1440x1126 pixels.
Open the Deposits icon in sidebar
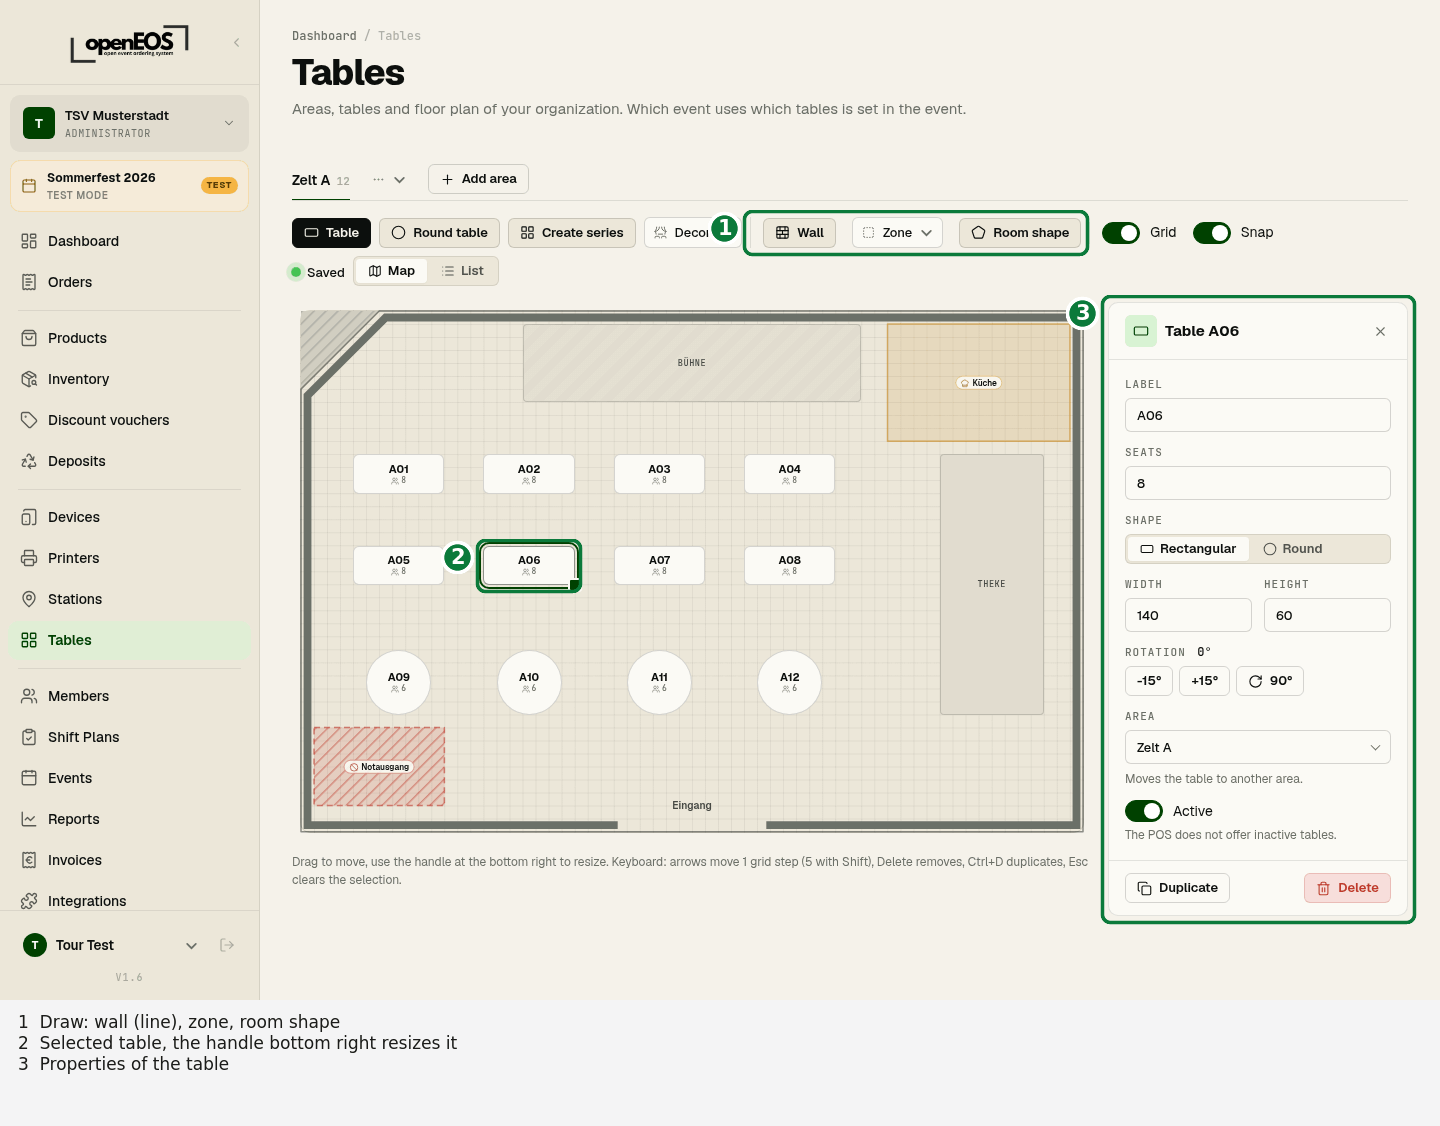pyautogui.click(x=29, y=461)
